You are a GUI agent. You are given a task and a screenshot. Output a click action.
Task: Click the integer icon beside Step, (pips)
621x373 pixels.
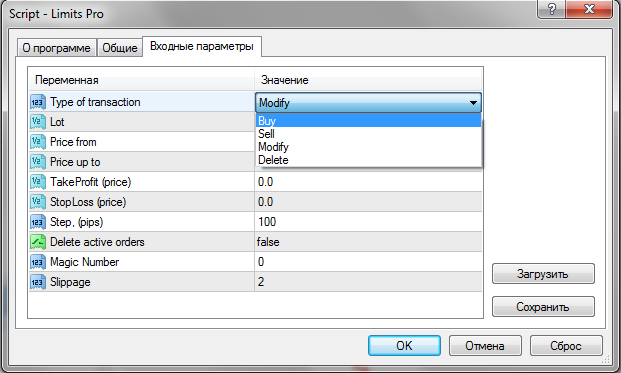click(38, 222)
